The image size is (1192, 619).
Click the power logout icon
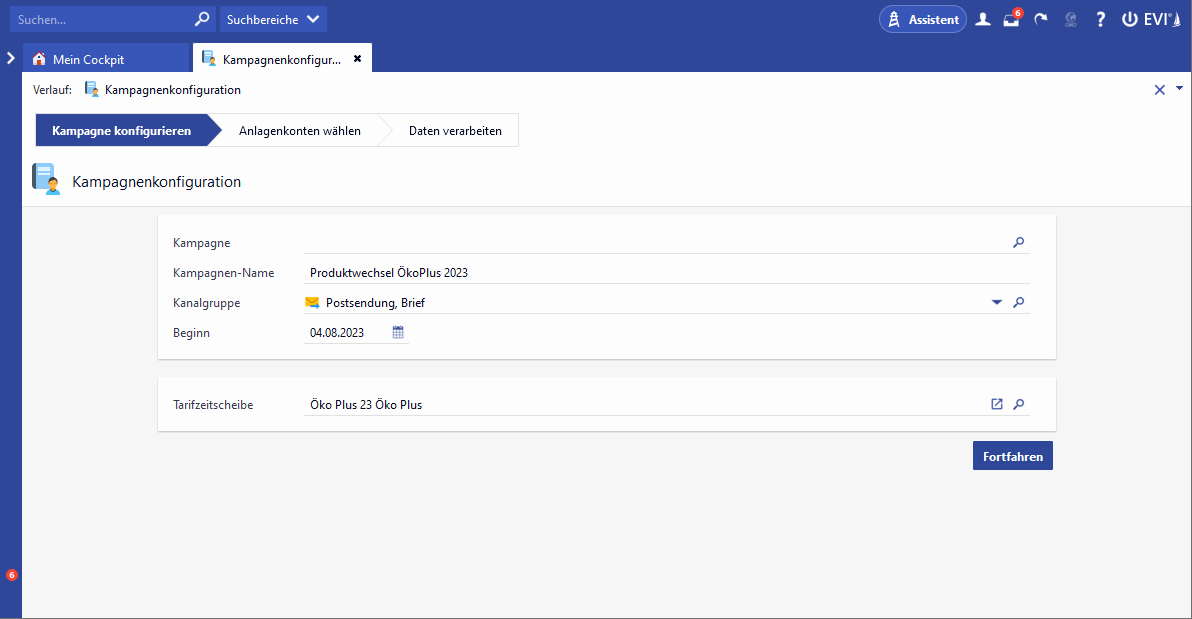point(1130,19)
